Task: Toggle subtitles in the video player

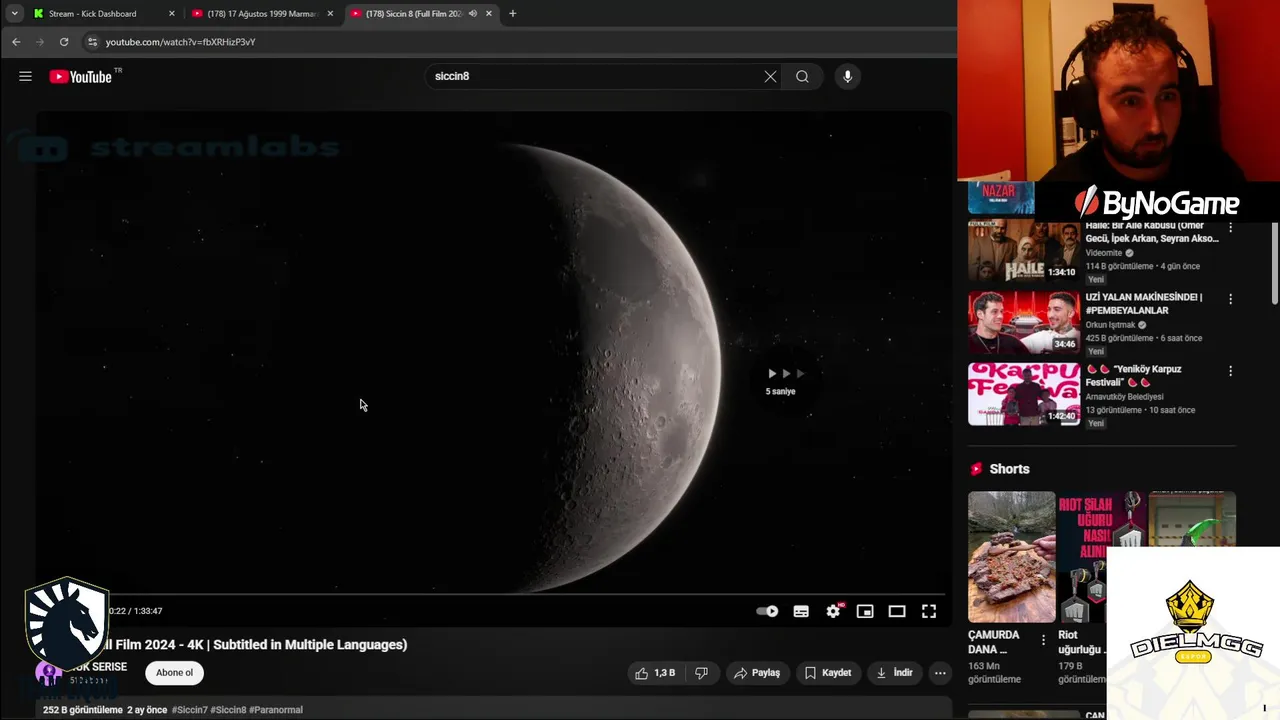Action: [801, 611]
